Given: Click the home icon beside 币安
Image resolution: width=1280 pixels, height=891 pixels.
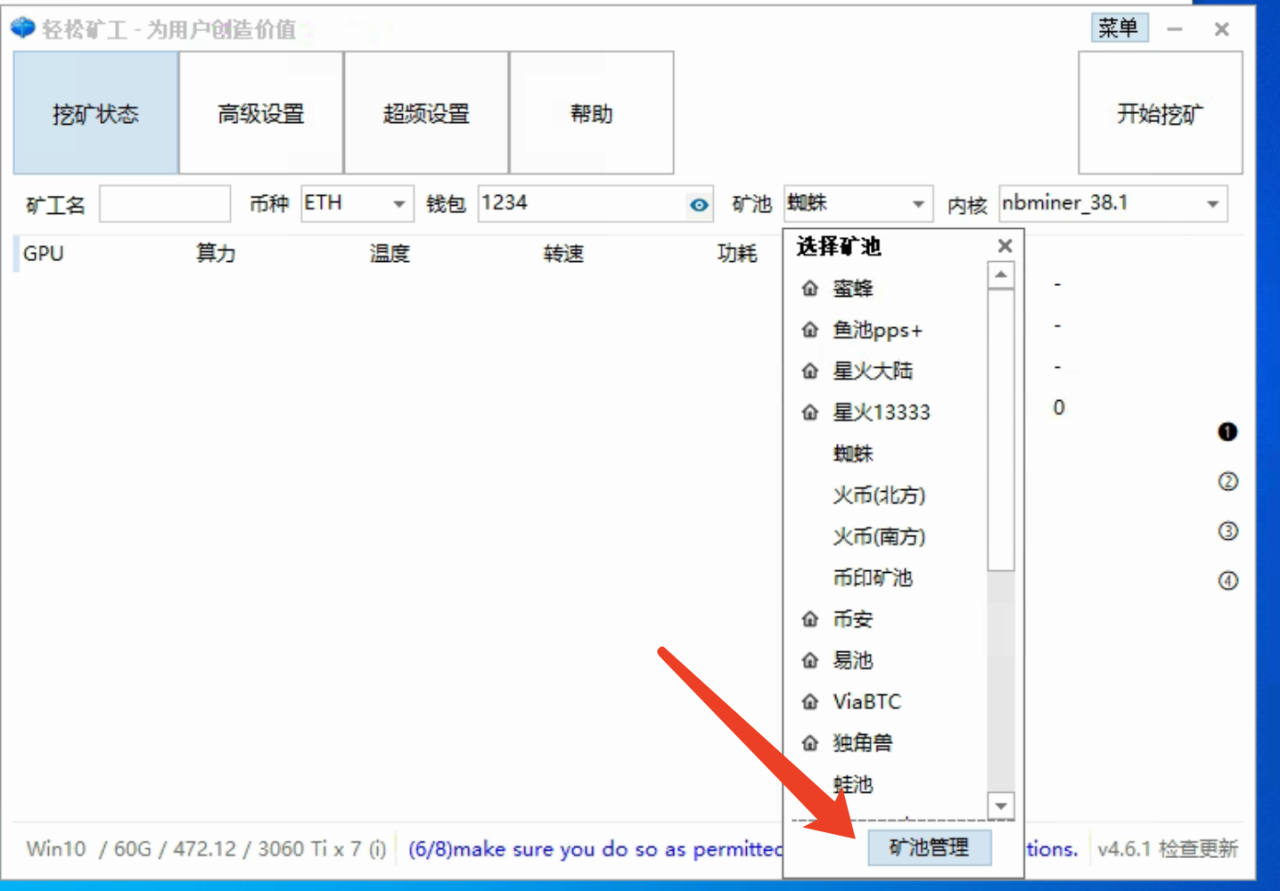Looking at the screenshot, I should pyautogui.click(x=810, y=619).
